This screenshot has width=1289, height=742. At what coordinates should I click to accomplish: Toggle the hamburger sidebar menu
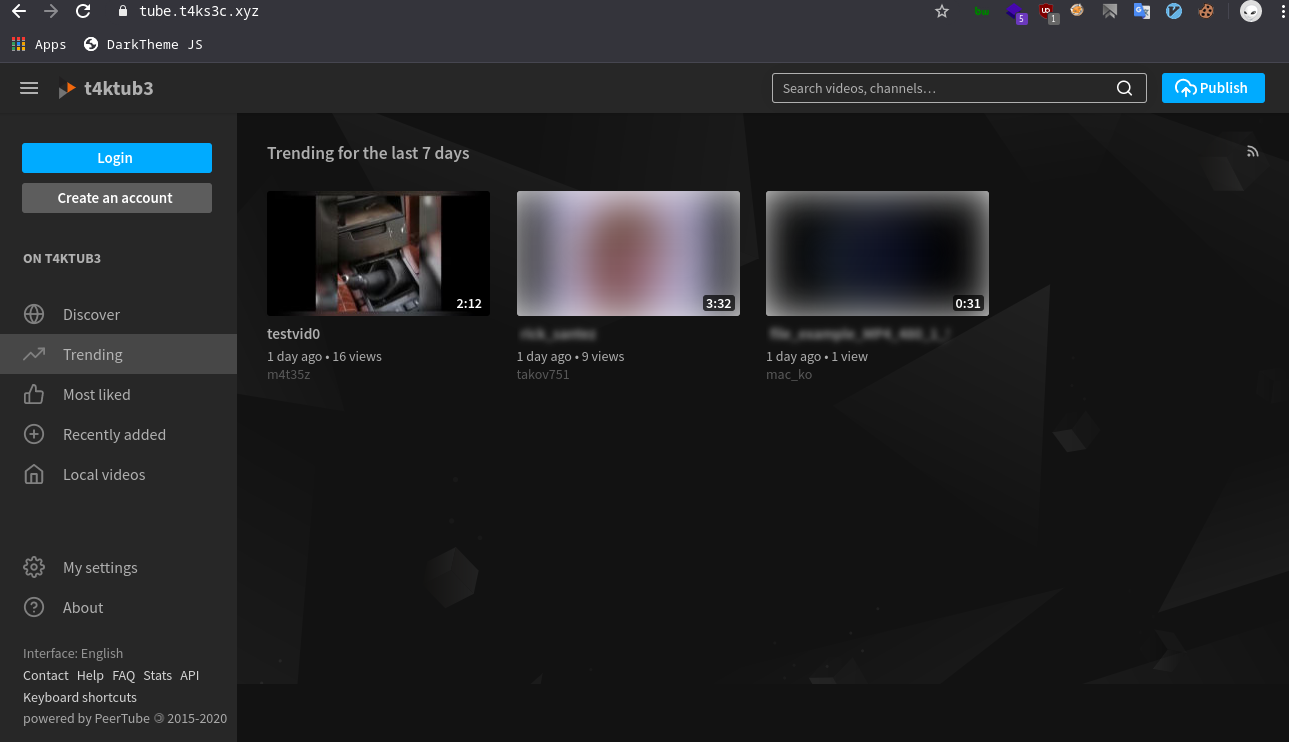29,88
